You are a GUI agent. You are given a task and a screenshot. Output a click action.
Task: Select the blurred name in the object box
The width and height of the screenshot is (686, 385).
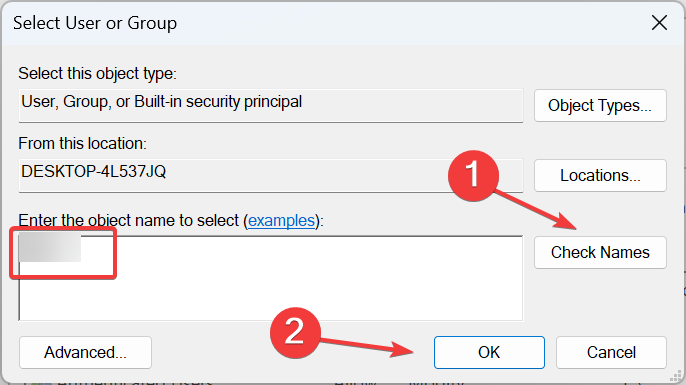coord(50,248)
